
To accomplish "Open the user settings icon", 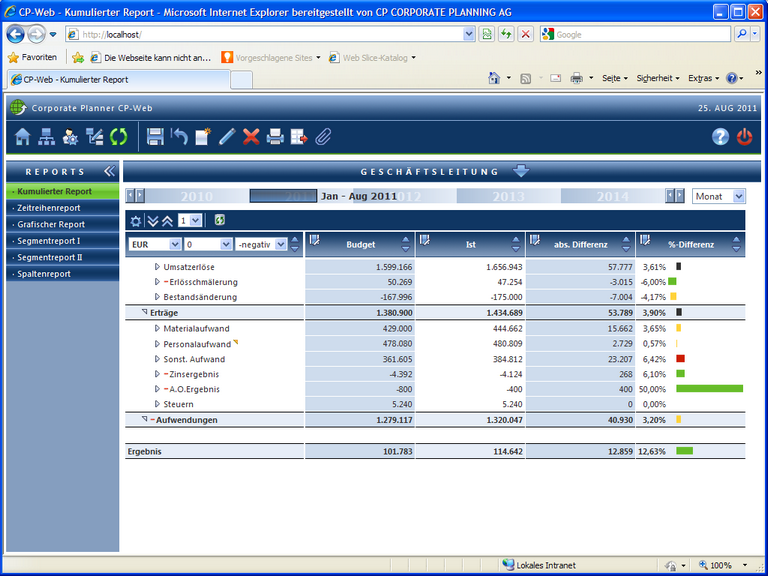I will coord(71,137).
